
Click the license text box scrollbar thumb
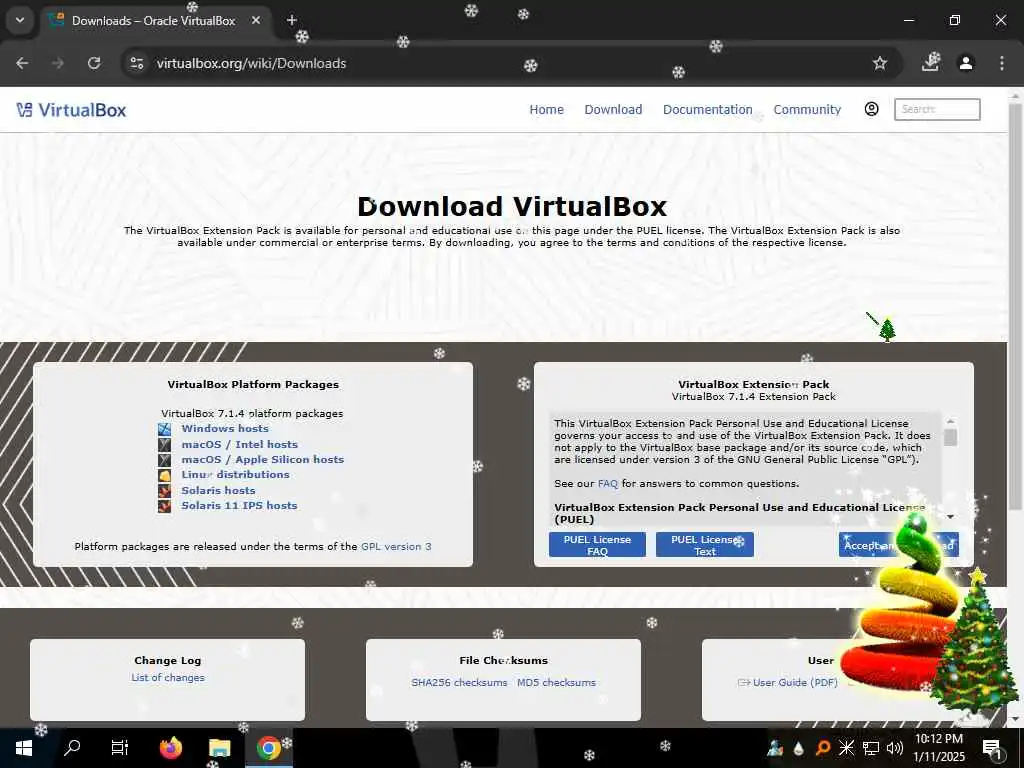click(950, 438)
